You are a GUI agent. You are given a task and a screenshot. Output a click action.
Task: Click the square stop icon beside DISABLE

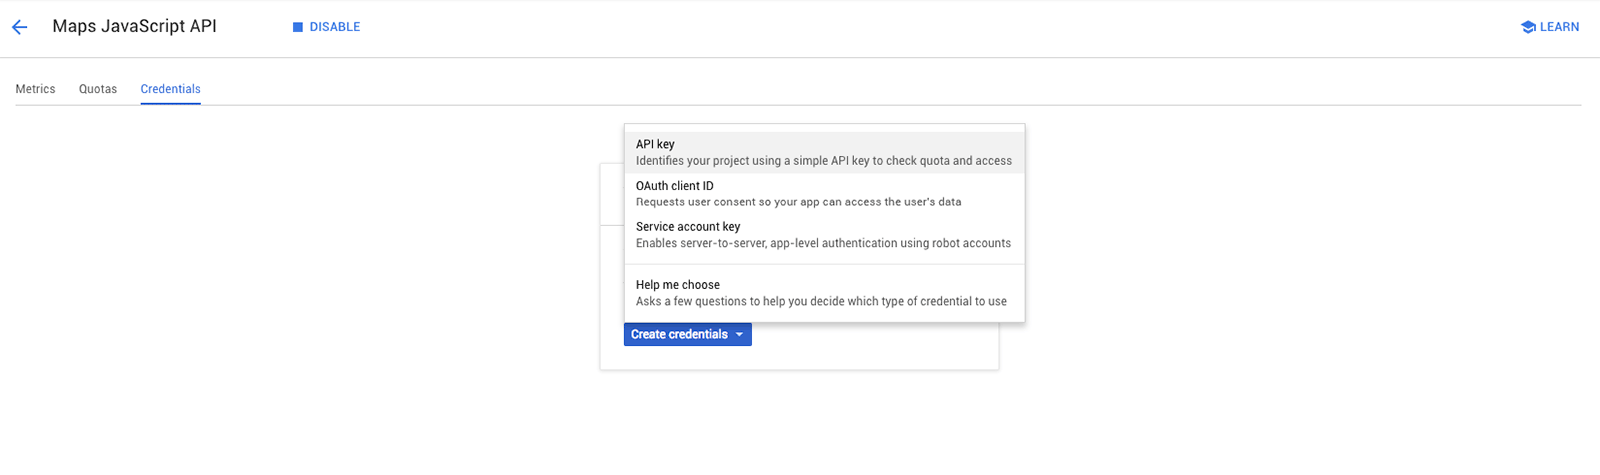click(x=297, y=27)
